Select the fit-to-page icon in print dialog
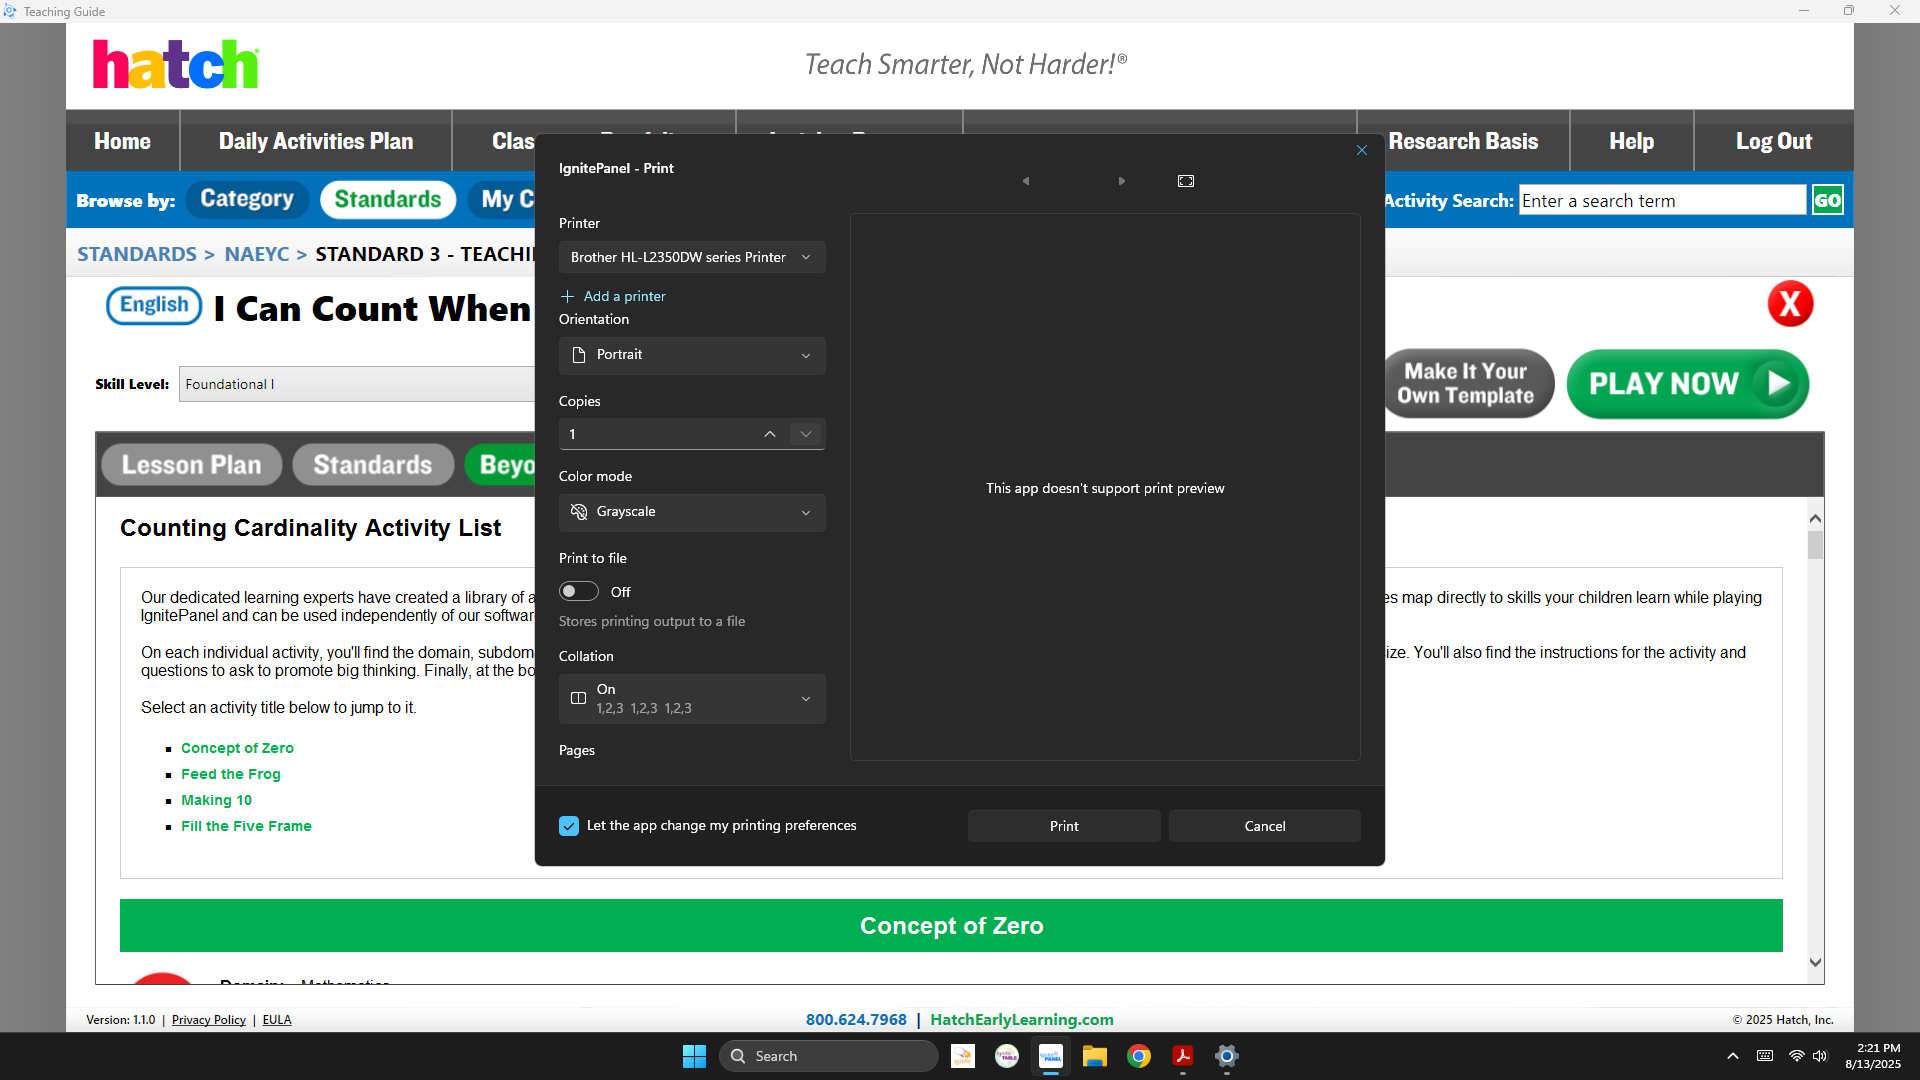This screenshot has height=1080, width=1920. (1185, 181)
